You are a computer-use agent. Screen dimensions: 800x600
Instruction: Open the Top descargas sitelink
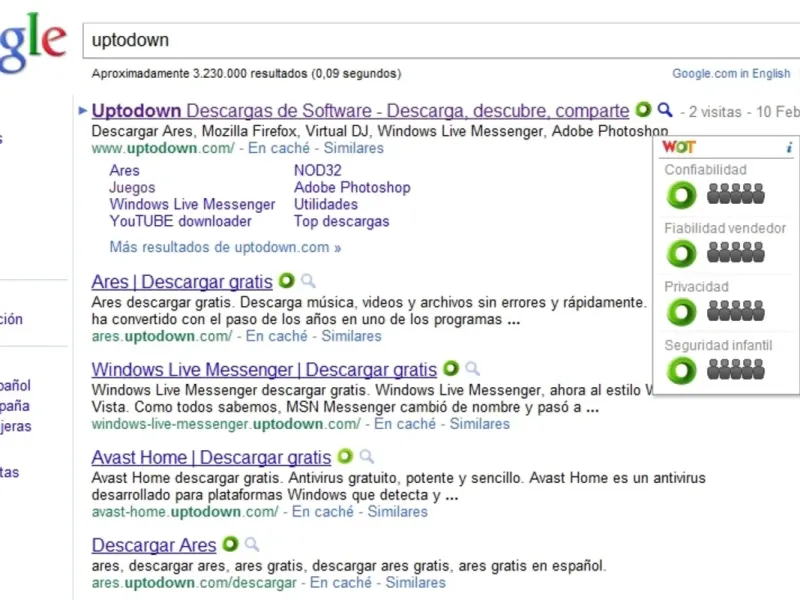click(341, 221)
